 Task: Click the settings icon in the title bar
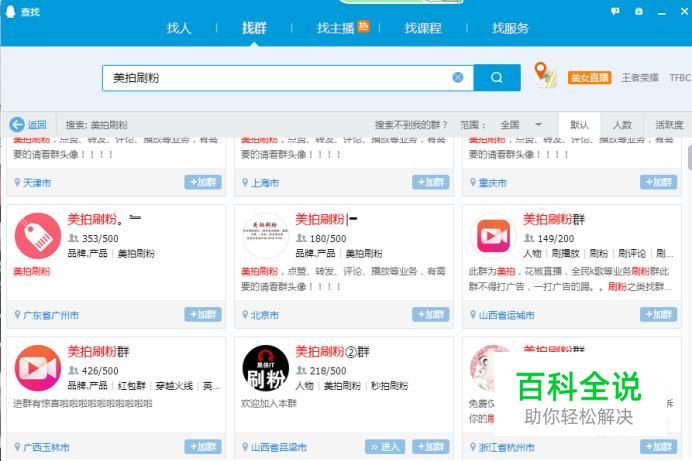(639, 11)
